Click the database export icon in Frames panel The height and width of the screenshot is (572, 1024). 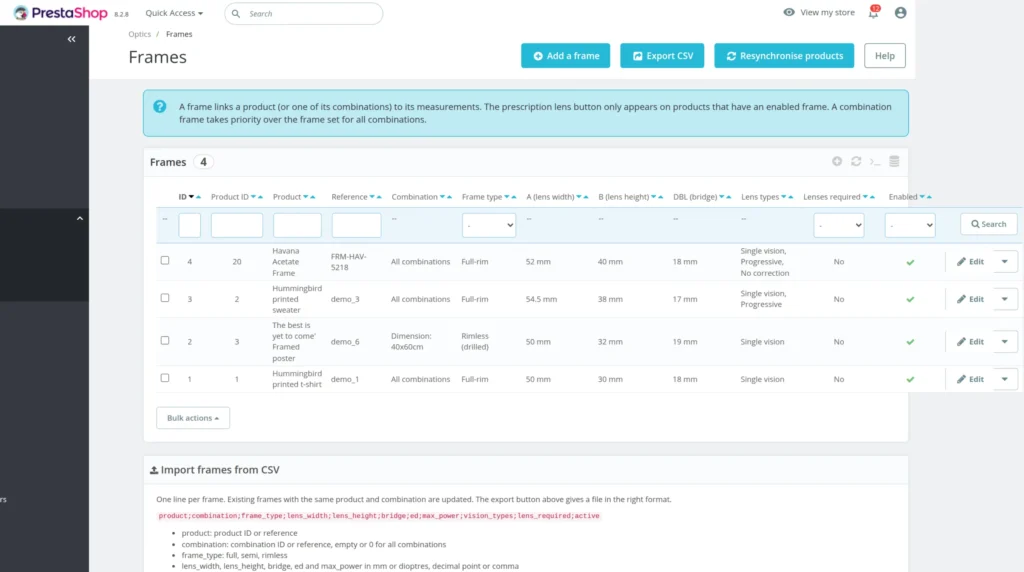pyautogui.click(x=894, y=161)
